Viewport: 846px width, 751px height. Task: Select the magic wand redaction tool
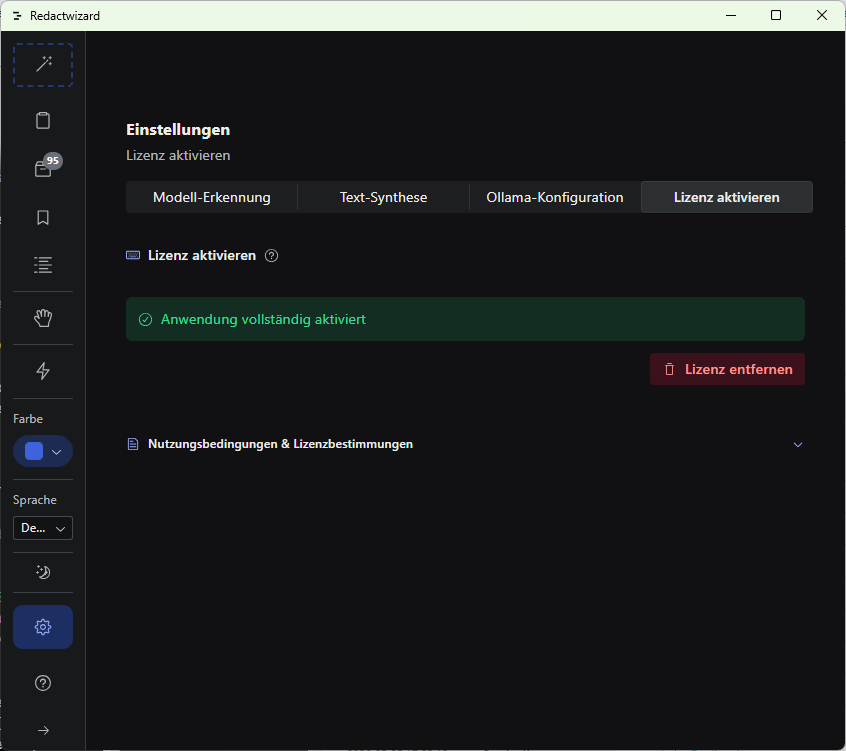[43, 65]
